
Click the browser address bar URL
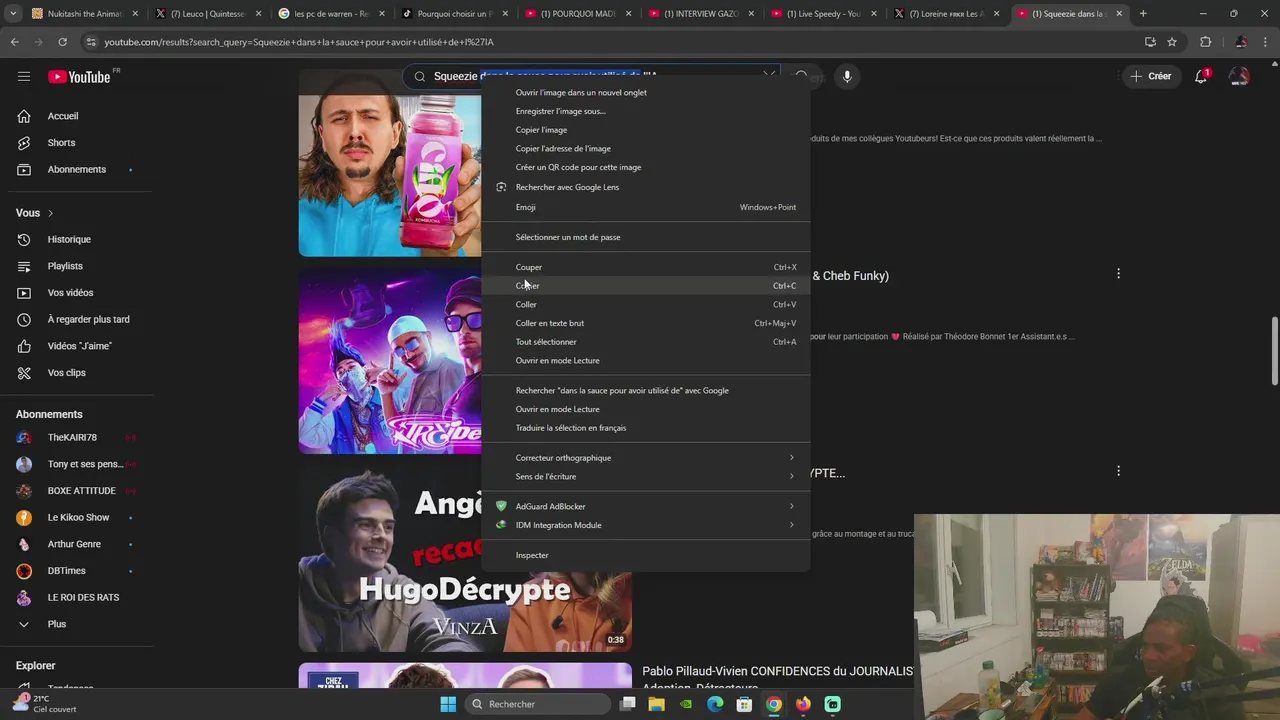[300, 42]
